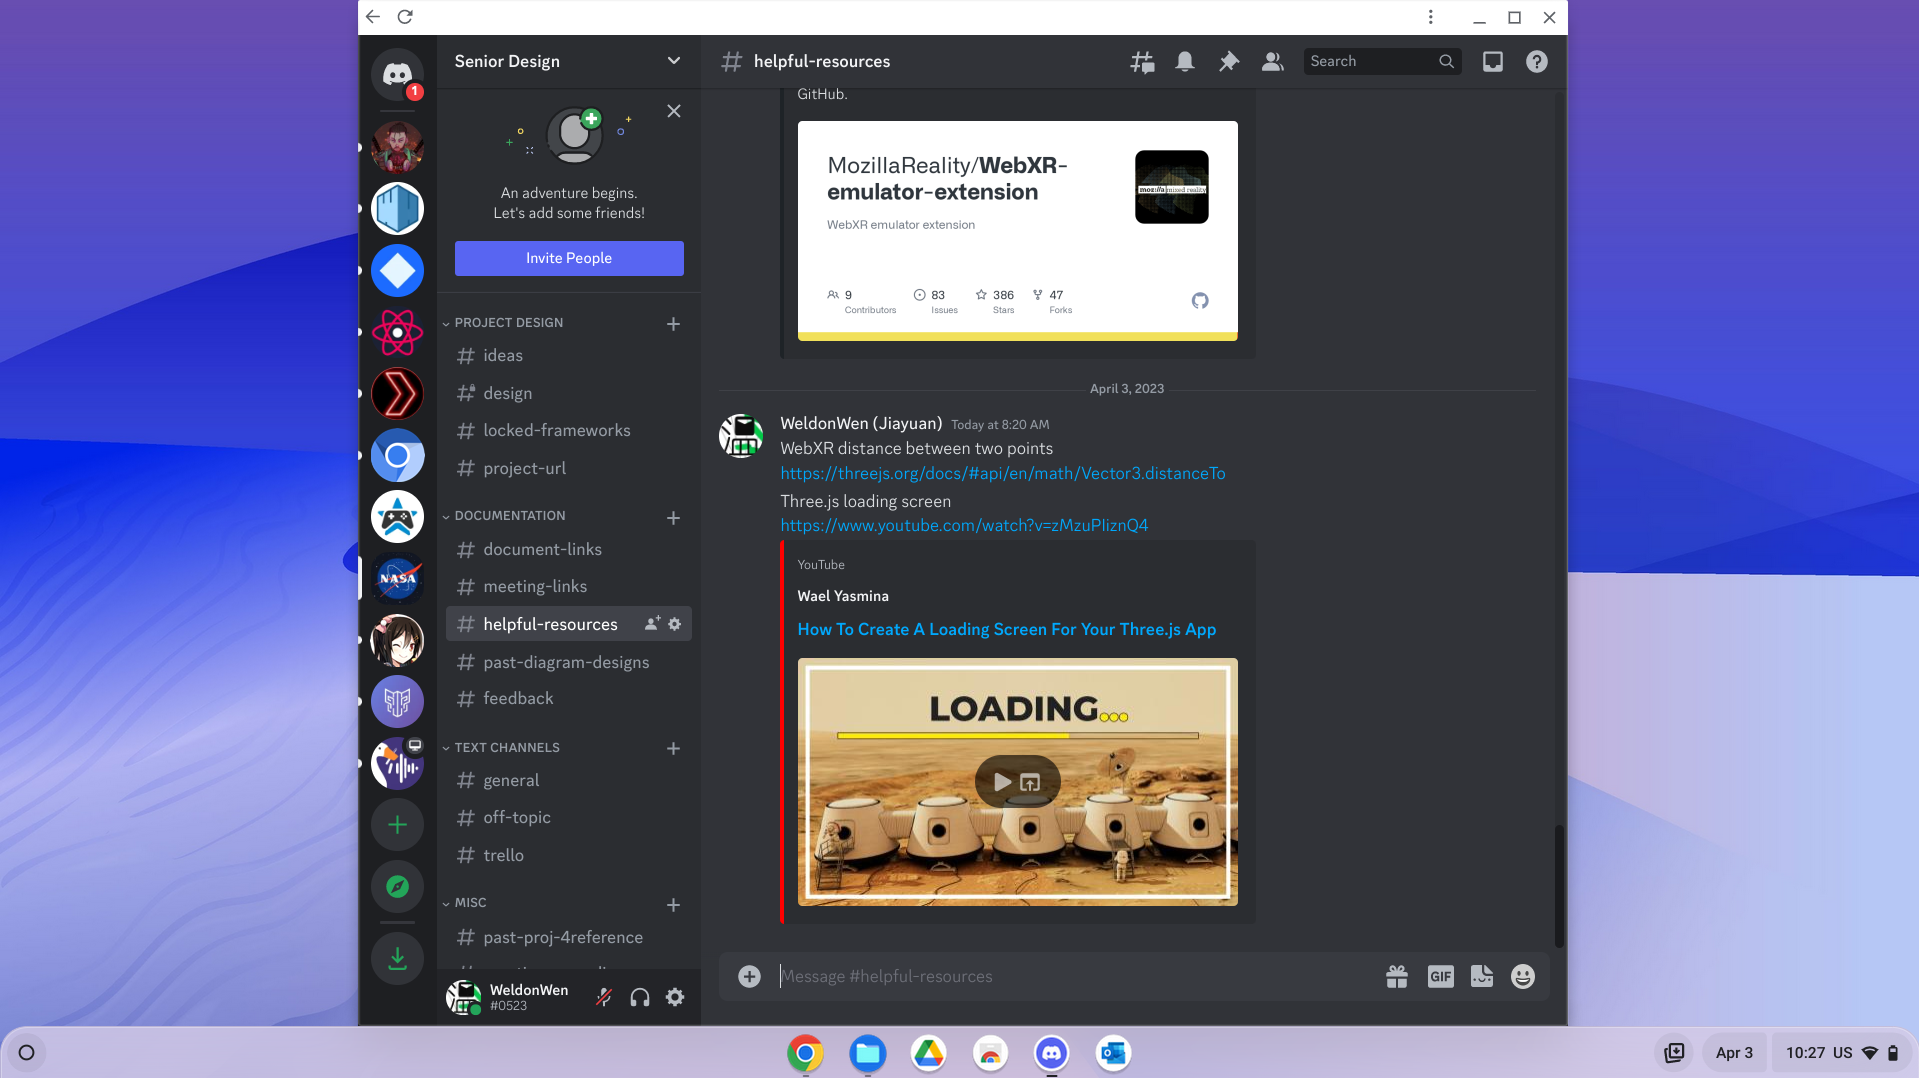Toggle deafen headphones icon
Screen dimensions: 1919x1078
click(640, 997)
